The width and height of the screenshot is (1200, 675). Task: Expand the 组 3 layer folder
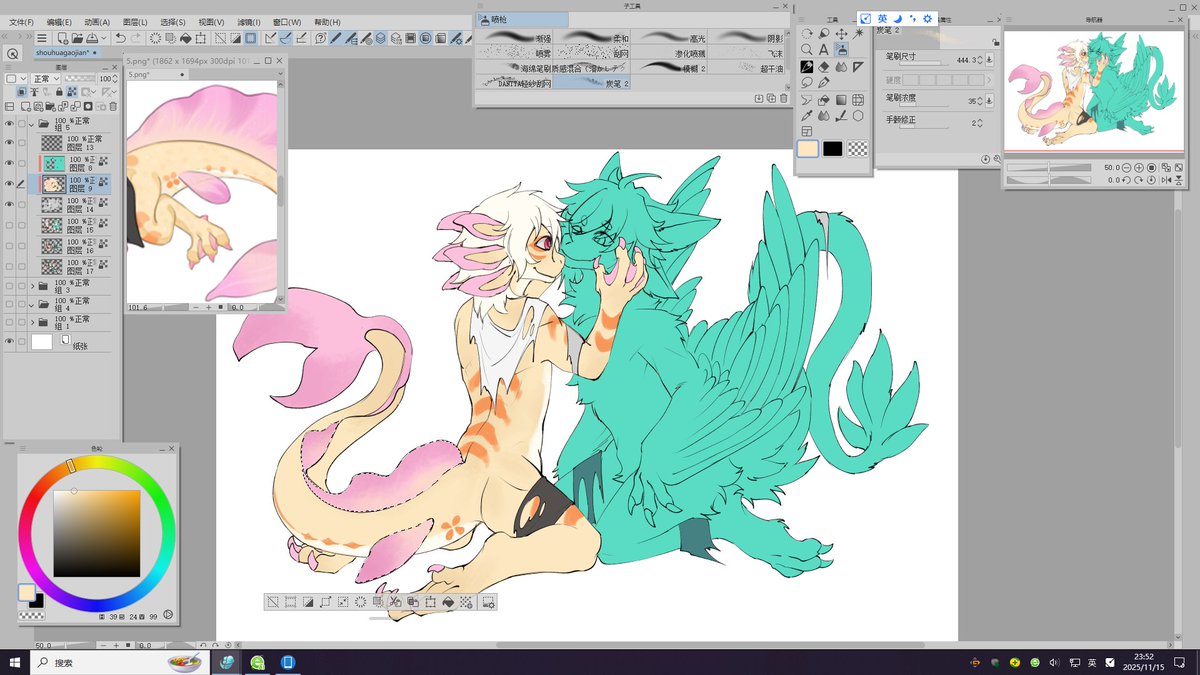point(33,286)
